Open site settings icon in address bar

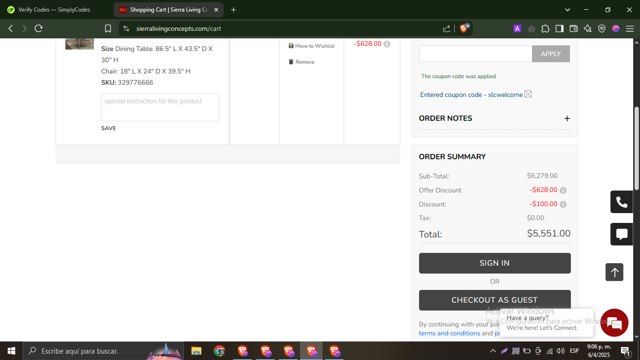[126, 29]
